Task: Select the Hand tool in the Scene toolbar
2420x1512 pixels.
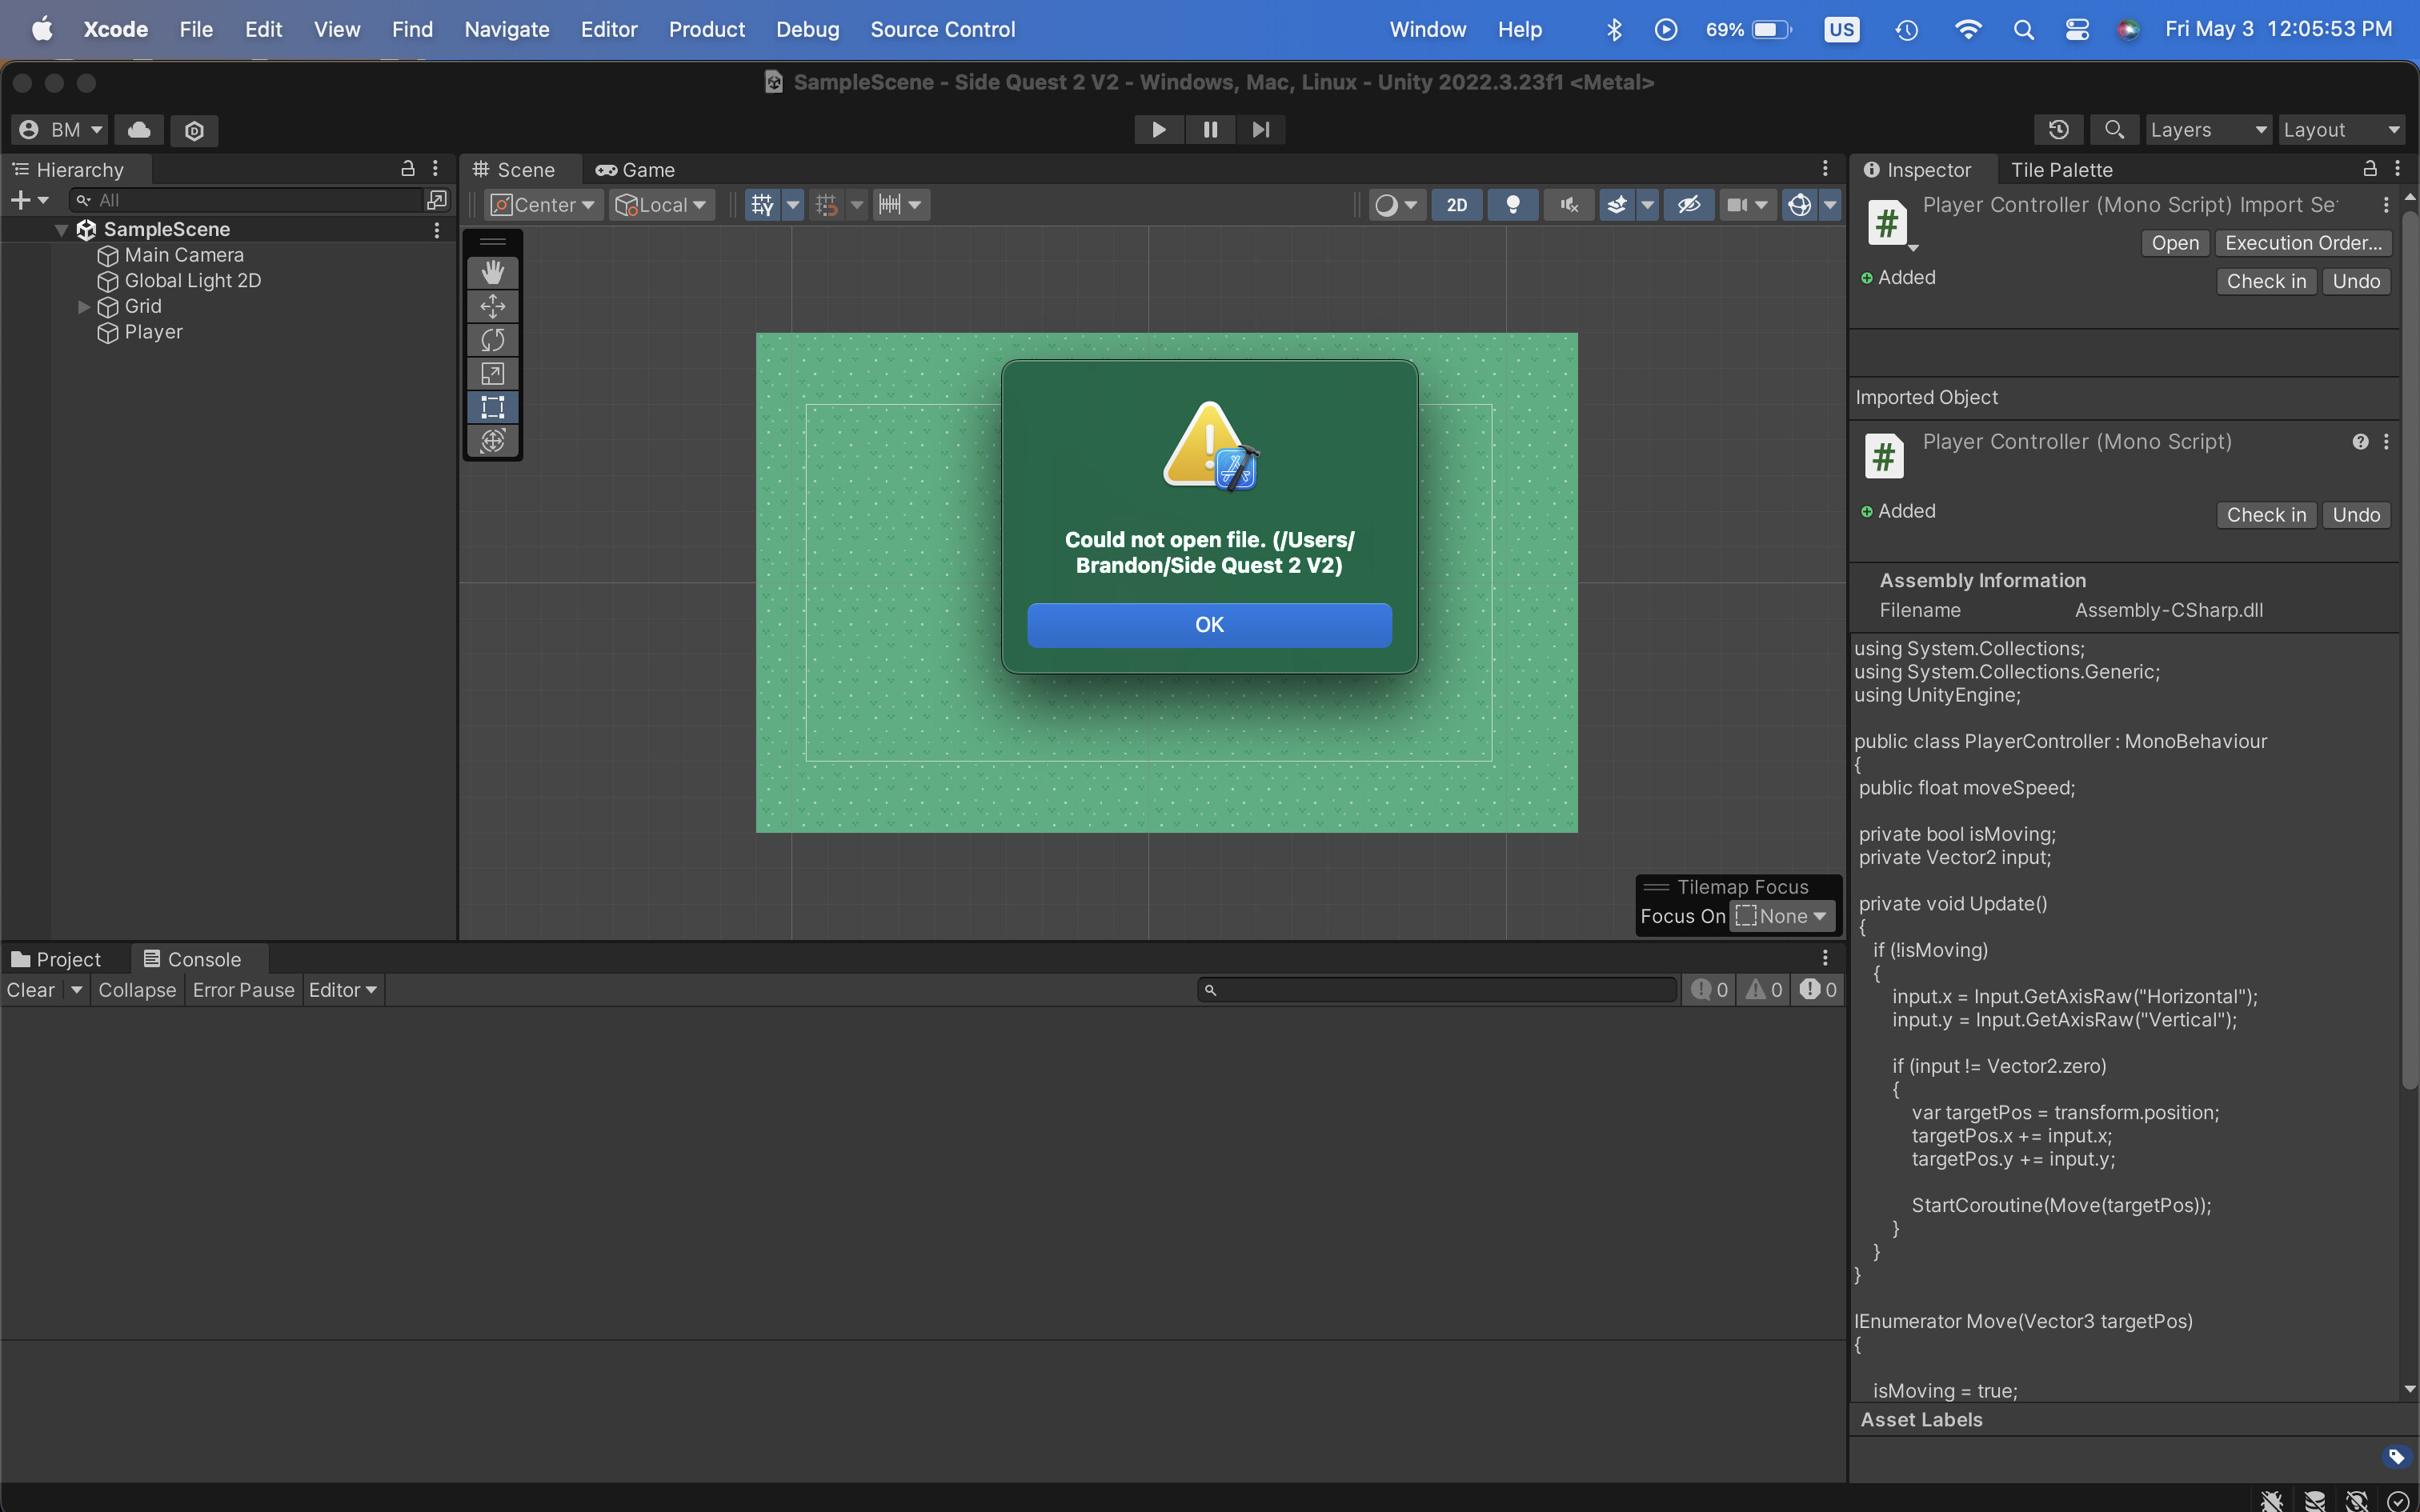Action: pyautogui.click(x=492, y=271)
